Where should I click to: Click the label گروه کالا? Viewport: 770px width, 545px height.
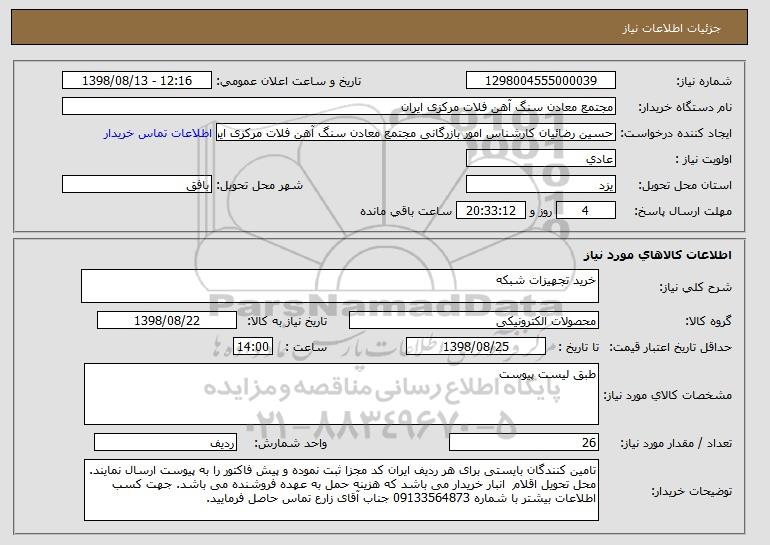click(x=708, y=321)
